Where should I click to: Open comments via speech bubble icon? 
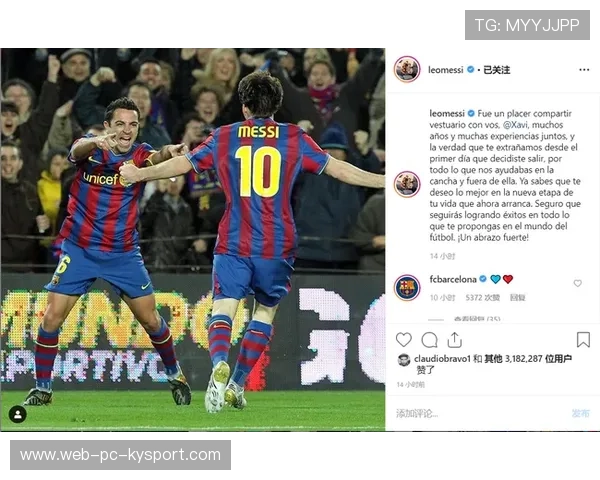click(429, 340)
